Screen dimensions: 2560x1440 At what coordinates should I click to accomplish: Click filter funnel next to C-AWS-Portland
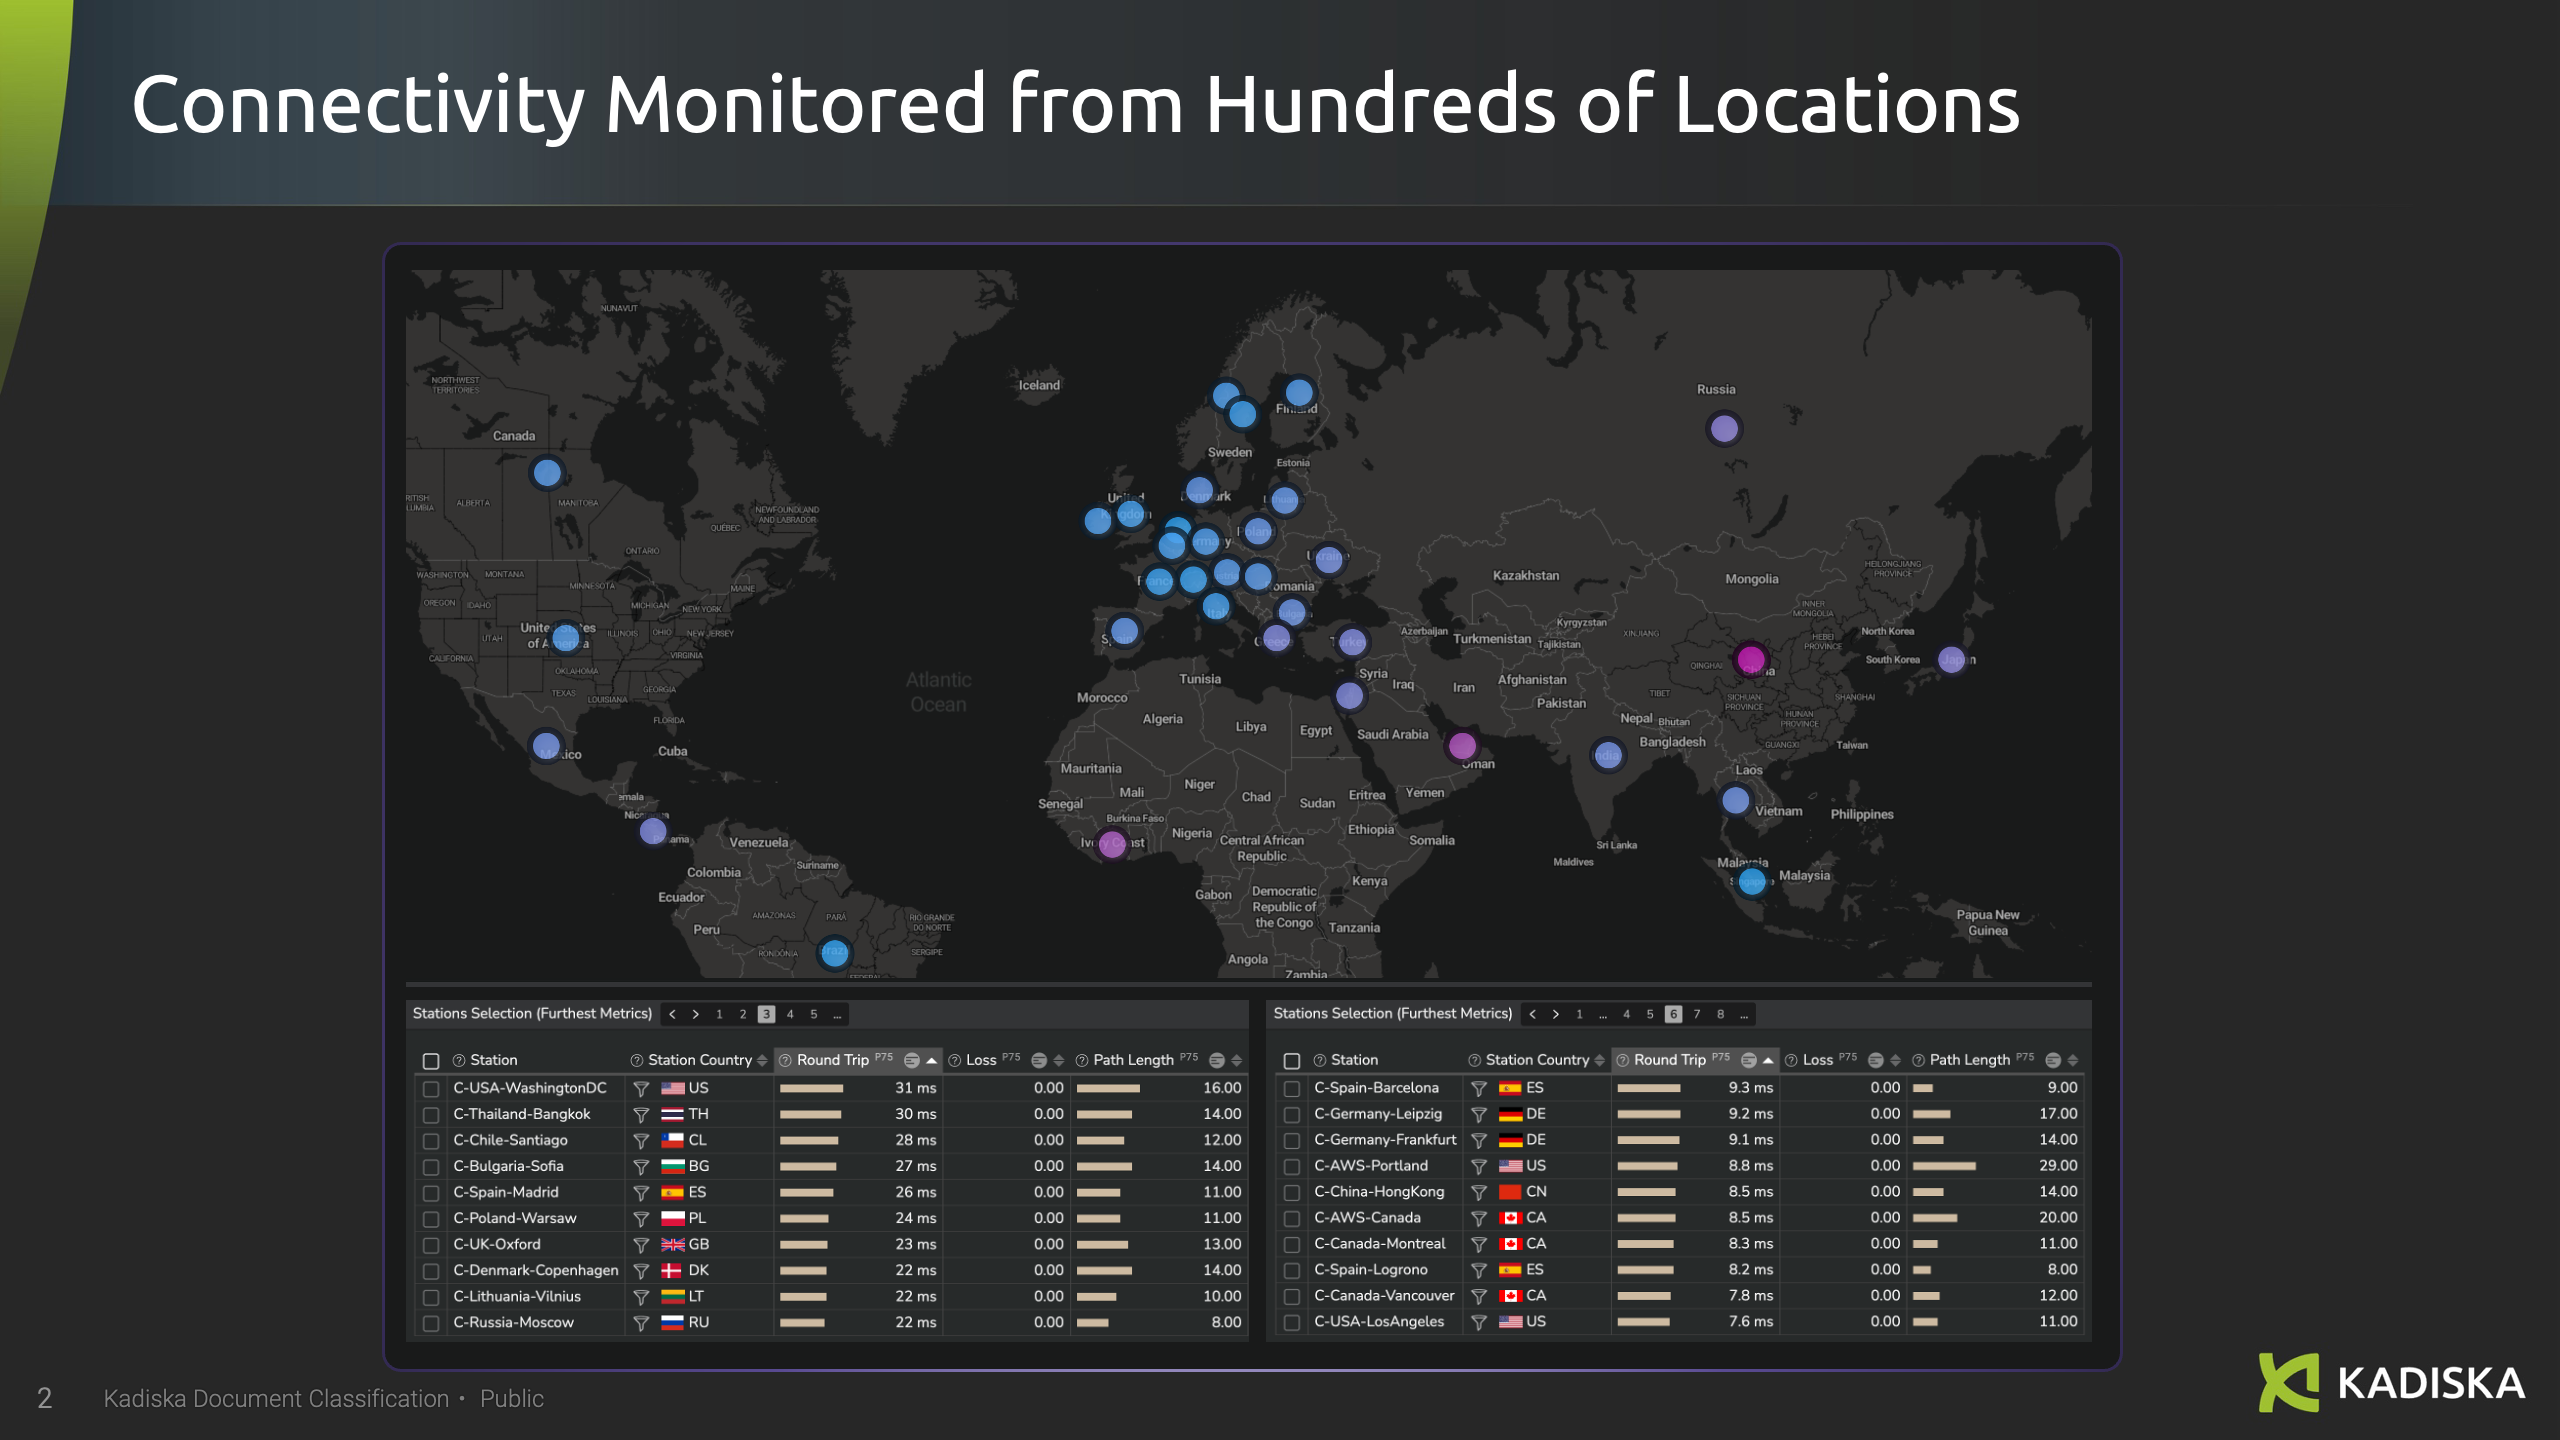click(1478, 1166)
